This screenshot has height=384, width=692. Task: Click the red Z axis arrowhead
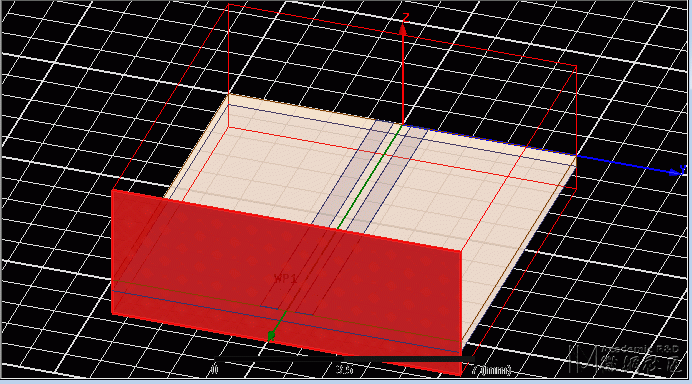(402, 29)
